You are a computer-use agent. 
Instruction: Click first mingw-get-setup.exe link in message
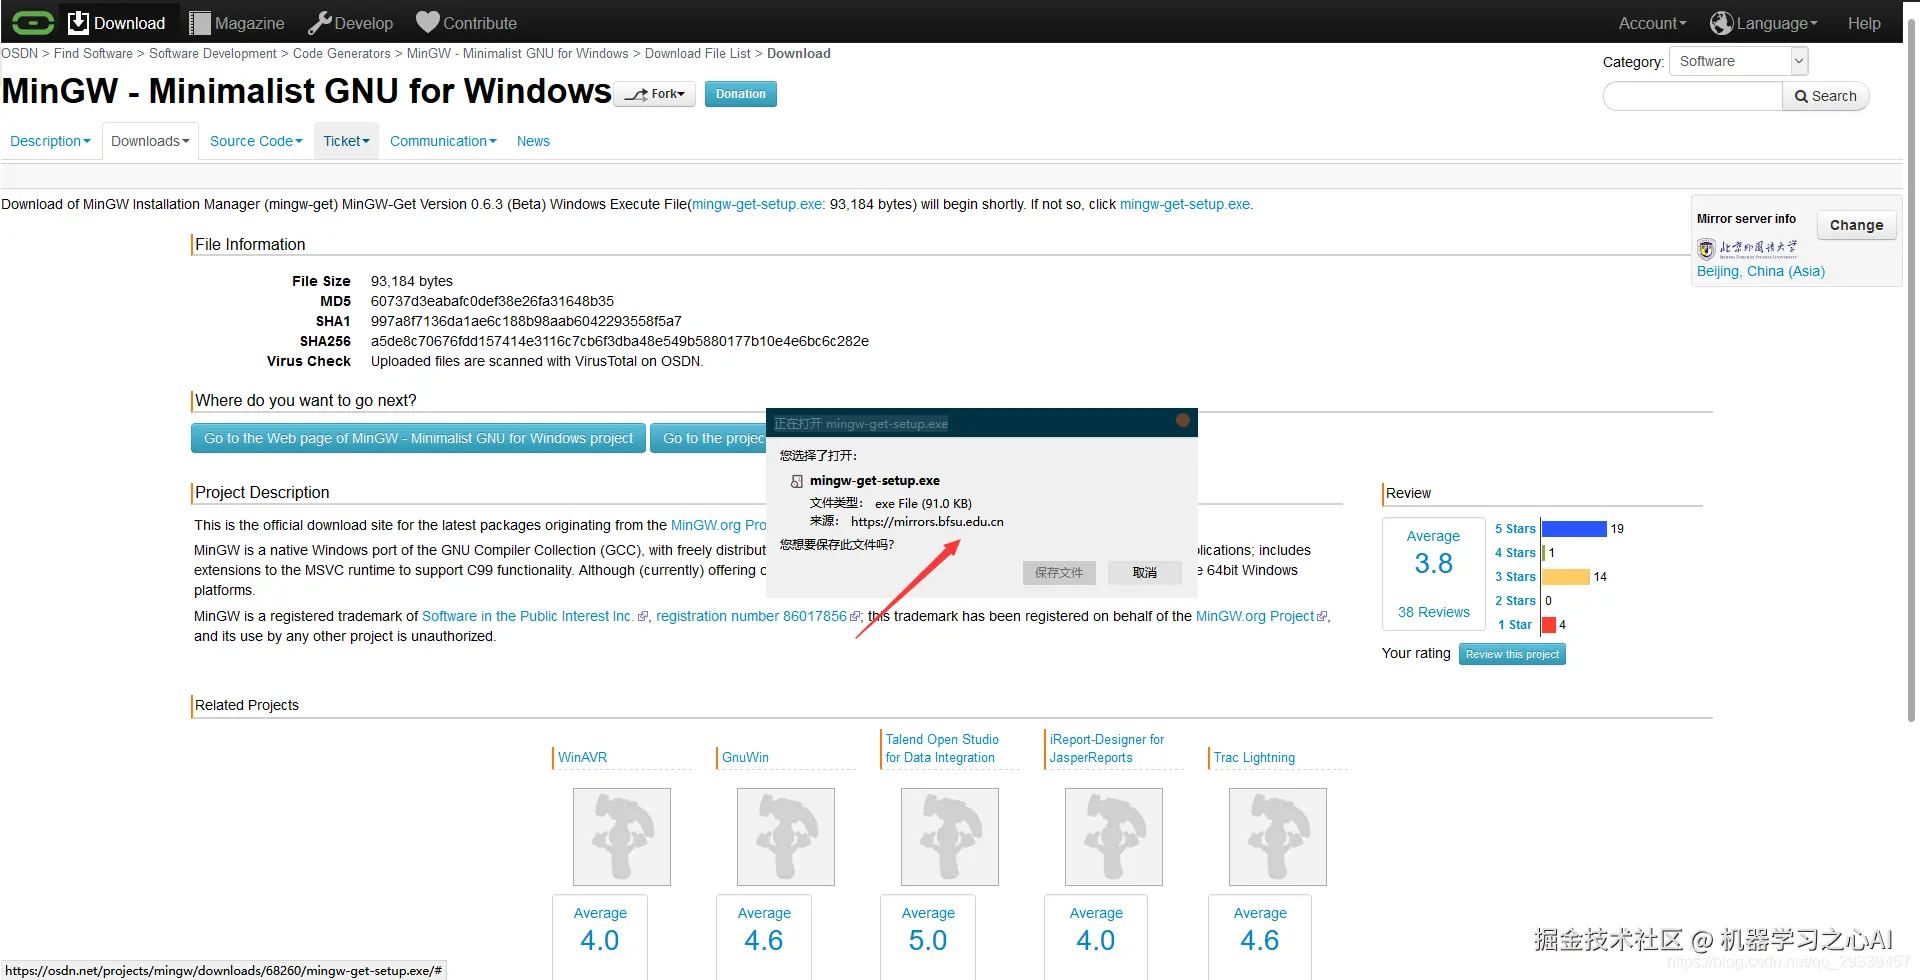point(758,204)
